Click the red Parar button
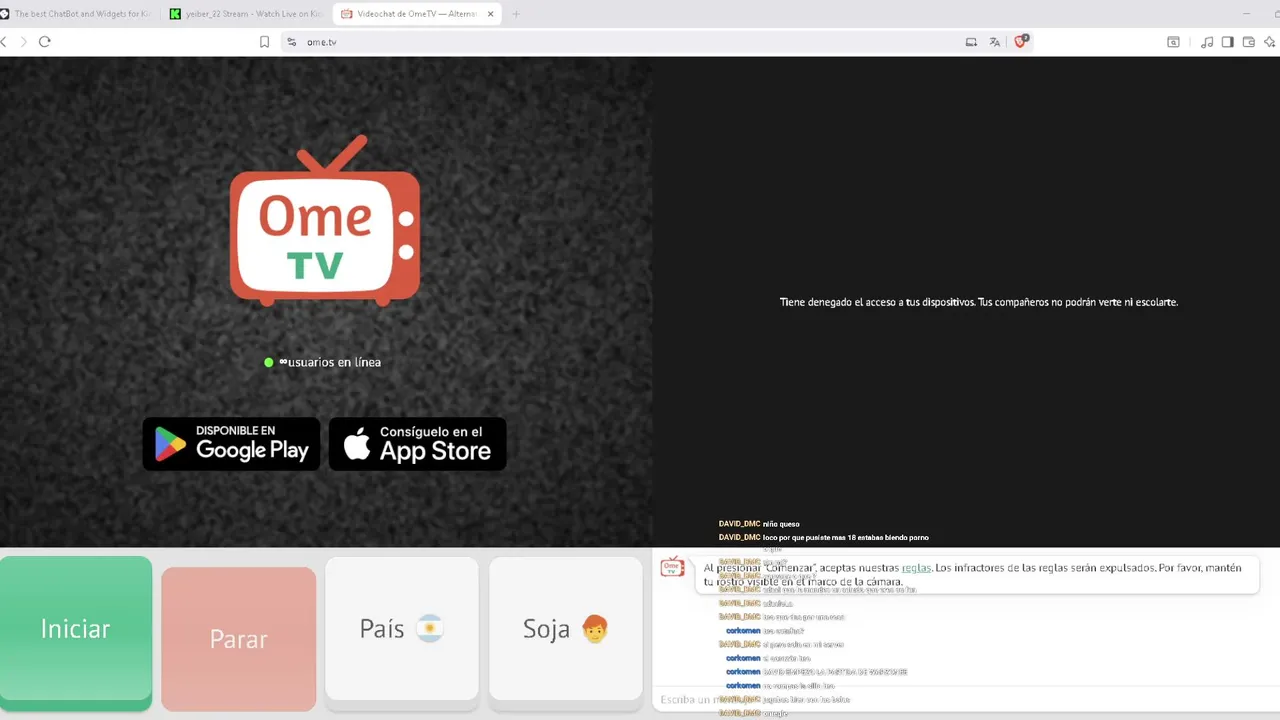1280x720 pixels. click(x=238, y=639)
